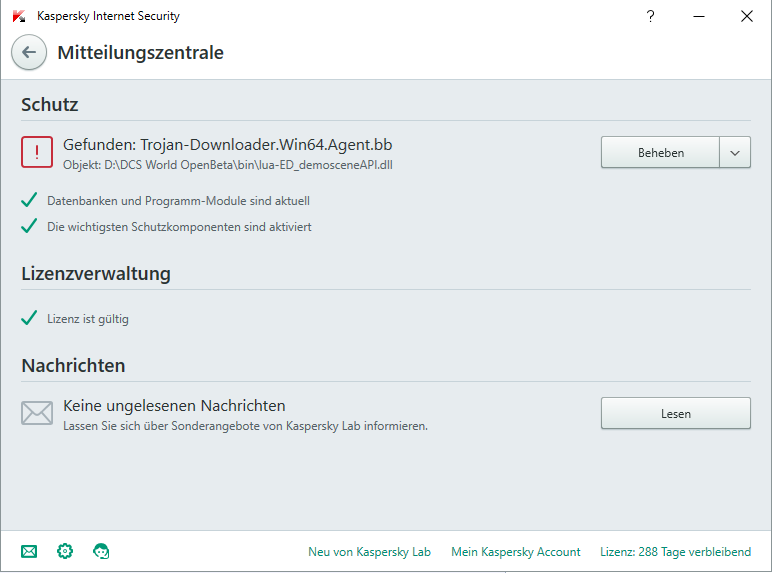Click the red threat warning exclamation icon
This screenshot has width=772, height=573.
37,152
